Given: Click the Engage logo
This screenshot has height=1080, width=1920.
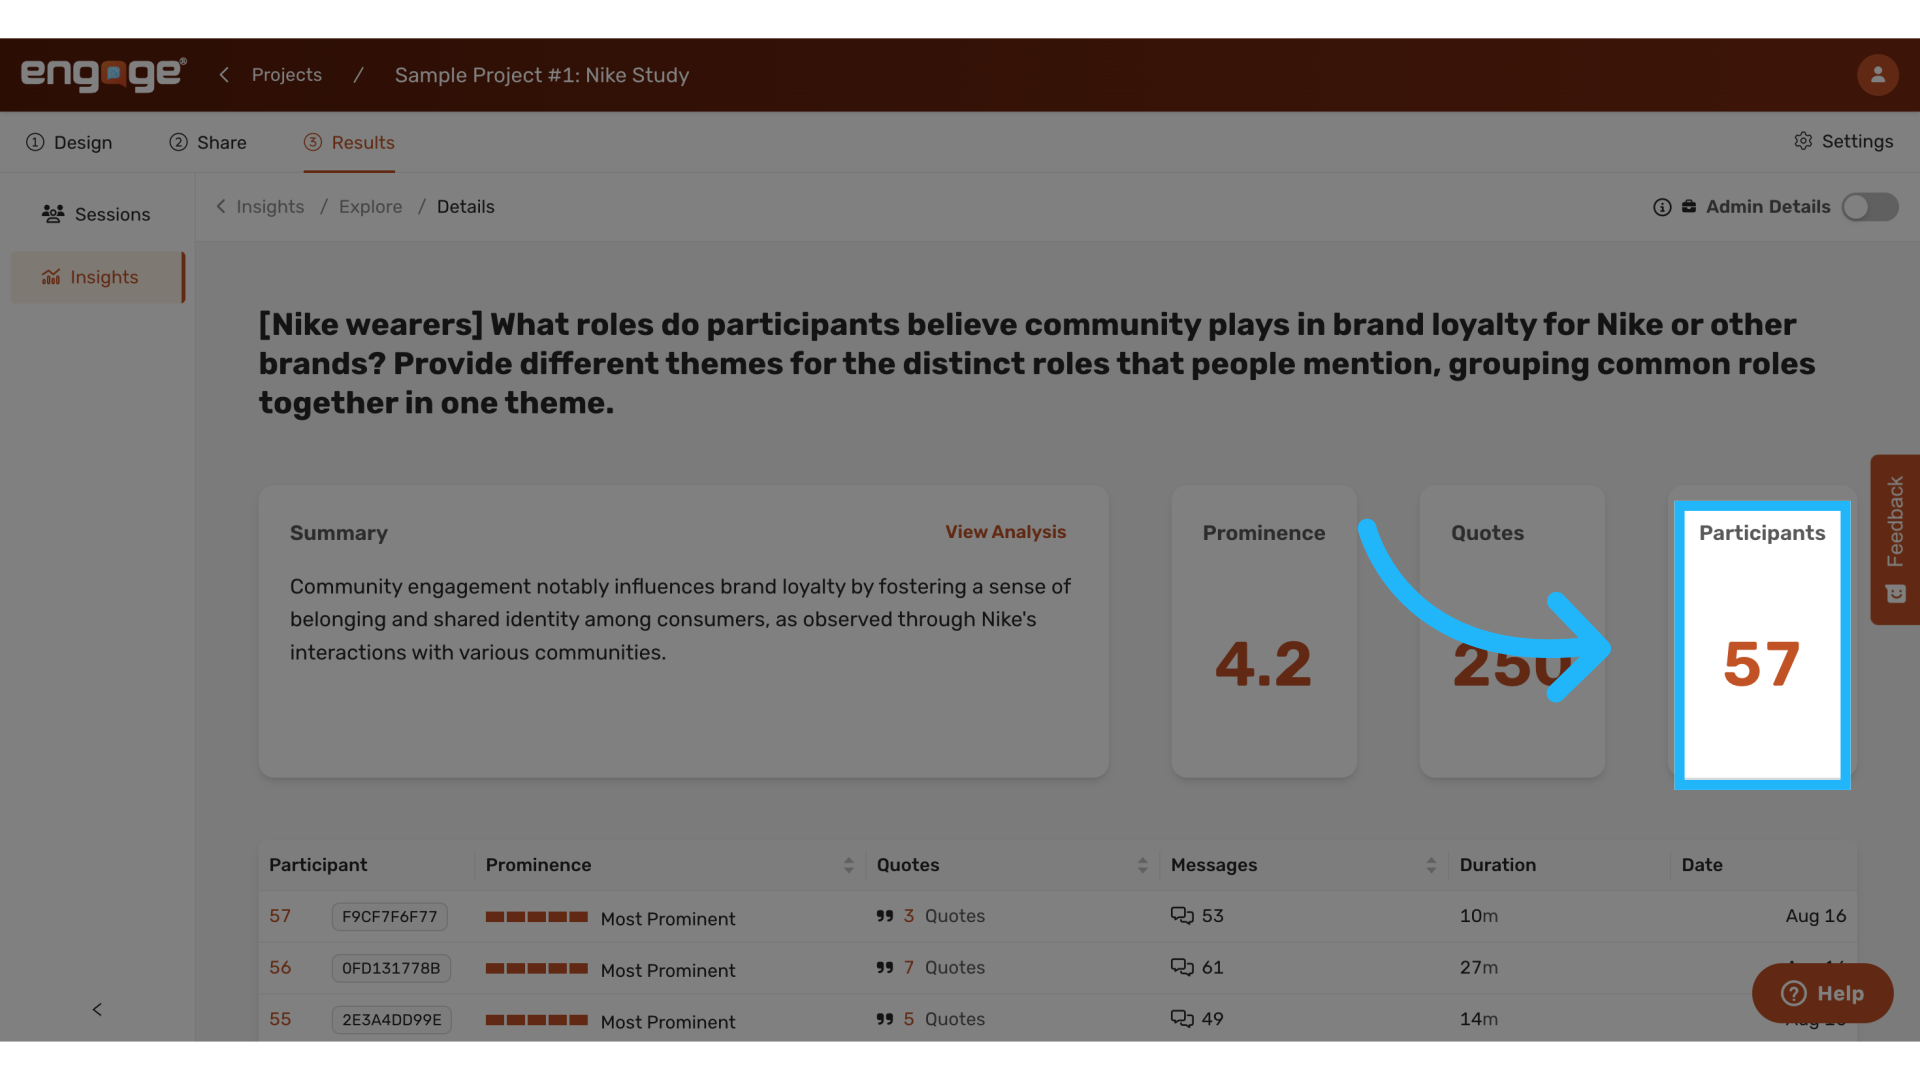Looking at the screenshot, I should tap(103, 75).
